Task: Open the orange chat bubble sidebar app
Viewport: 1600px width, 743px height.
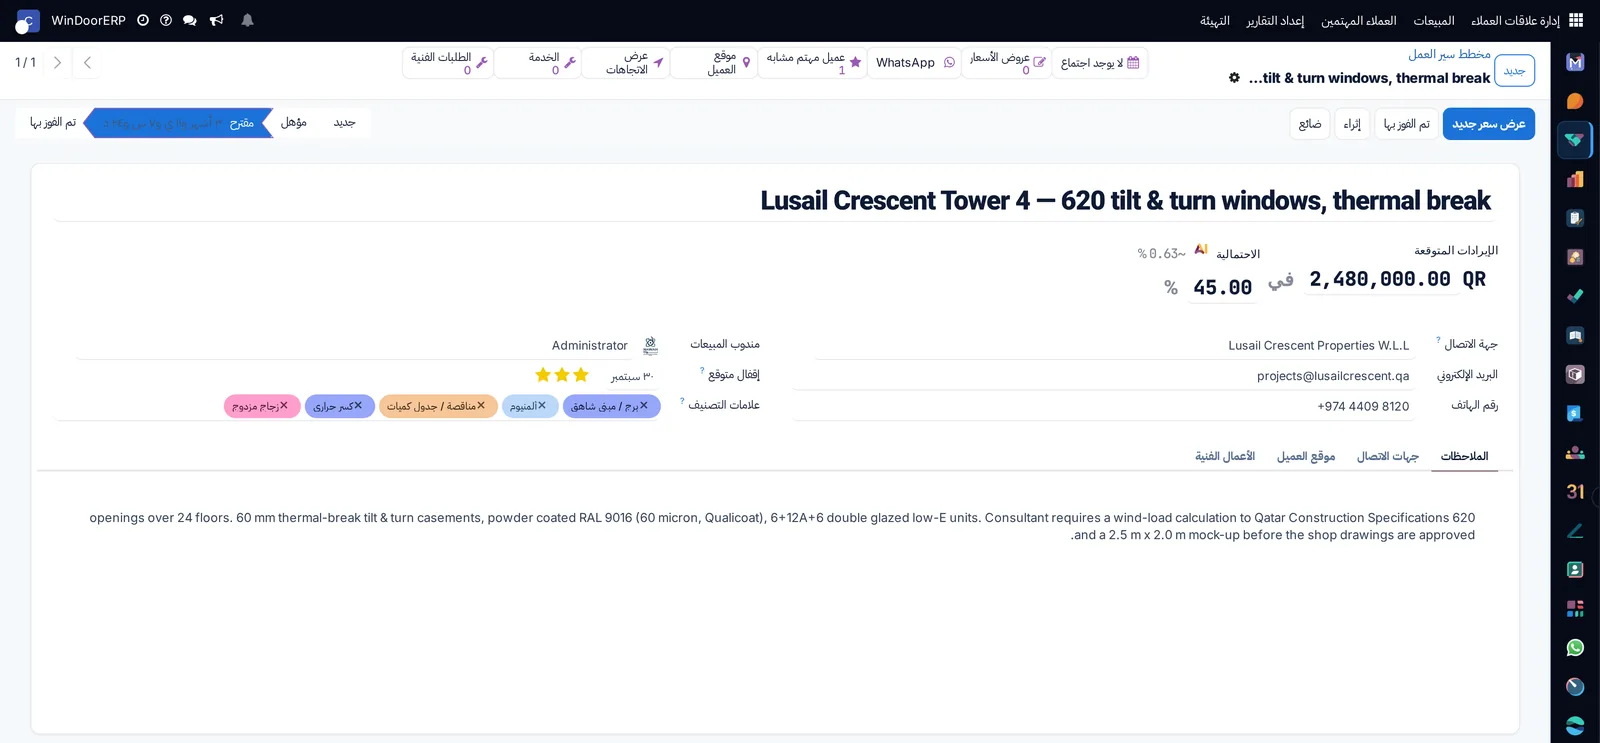Action: pyautogui.click(x=1575, y=101)
